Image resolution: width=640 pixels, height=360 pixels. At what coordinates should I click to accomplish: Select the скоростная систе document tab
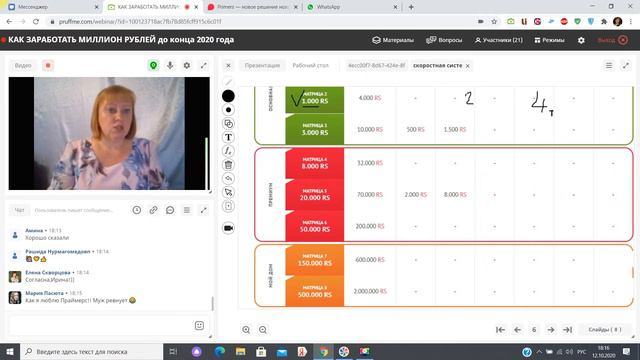tap(437, 65)
